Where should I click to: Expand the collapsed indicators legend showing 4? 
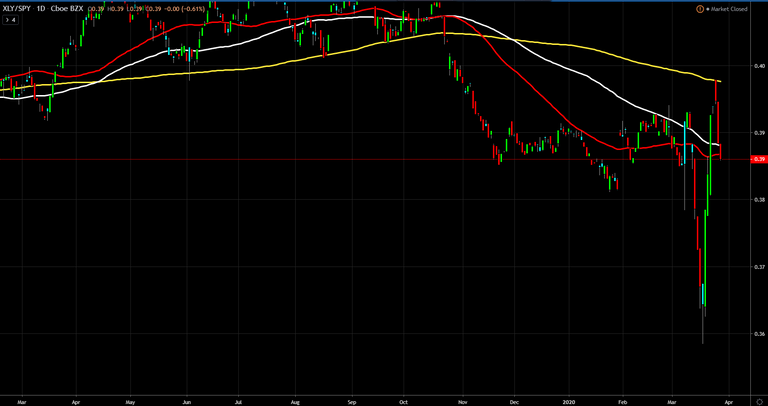coord(10,20)
